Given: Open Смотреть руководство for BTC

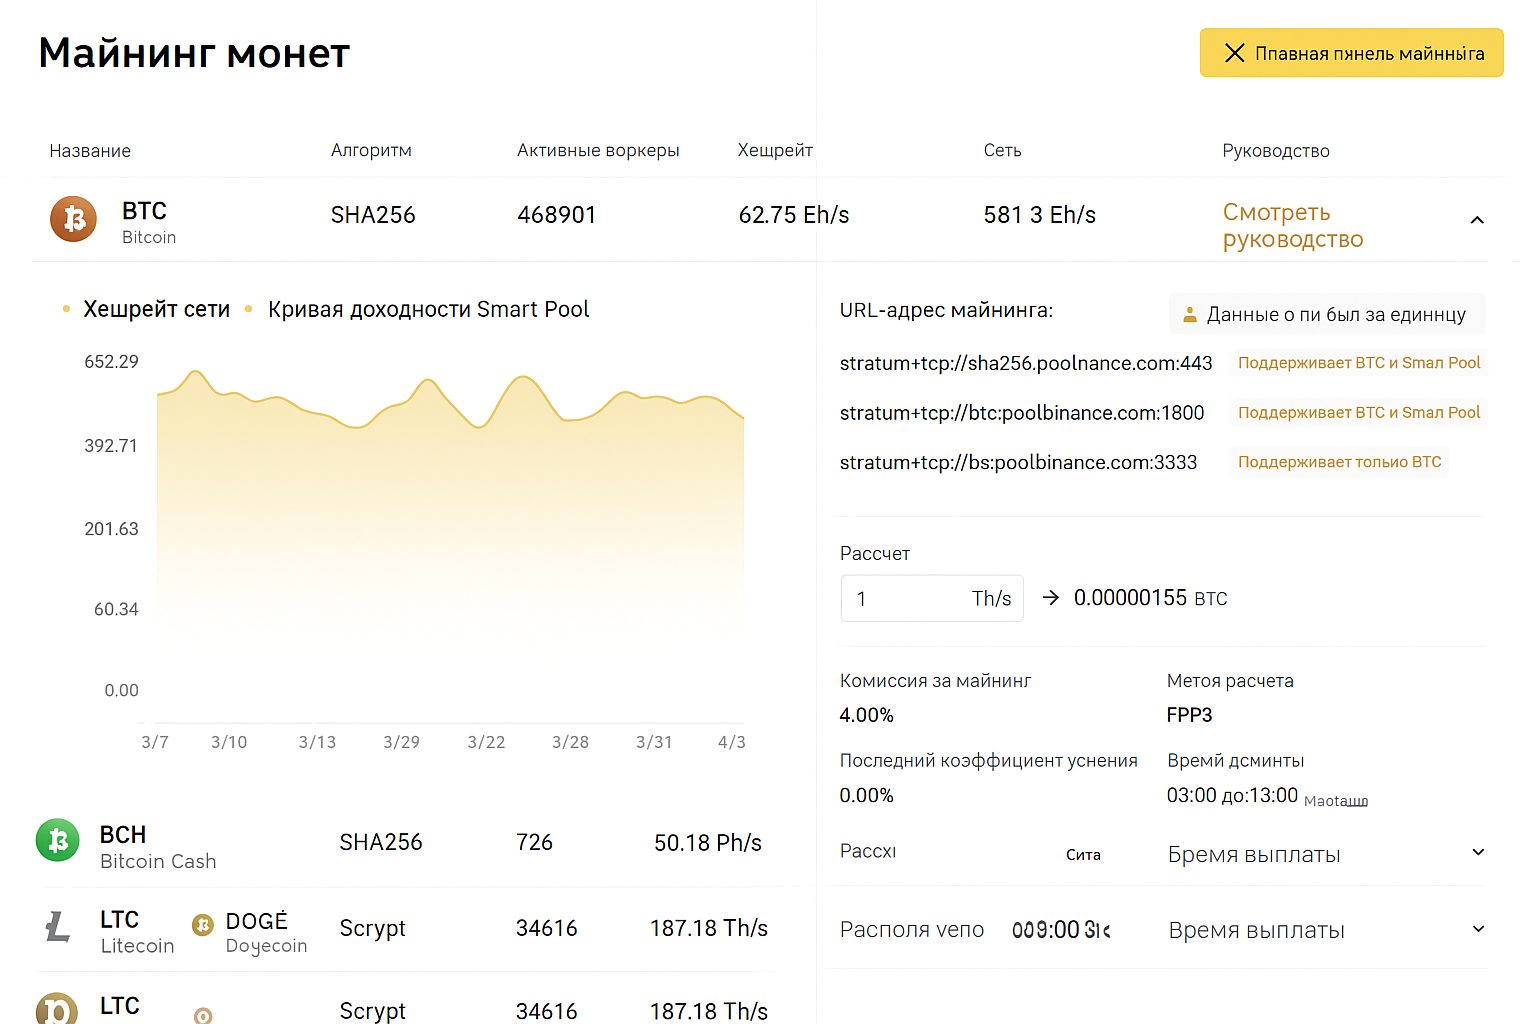Looking at the screenshot, I should [x=1291, y=226].
